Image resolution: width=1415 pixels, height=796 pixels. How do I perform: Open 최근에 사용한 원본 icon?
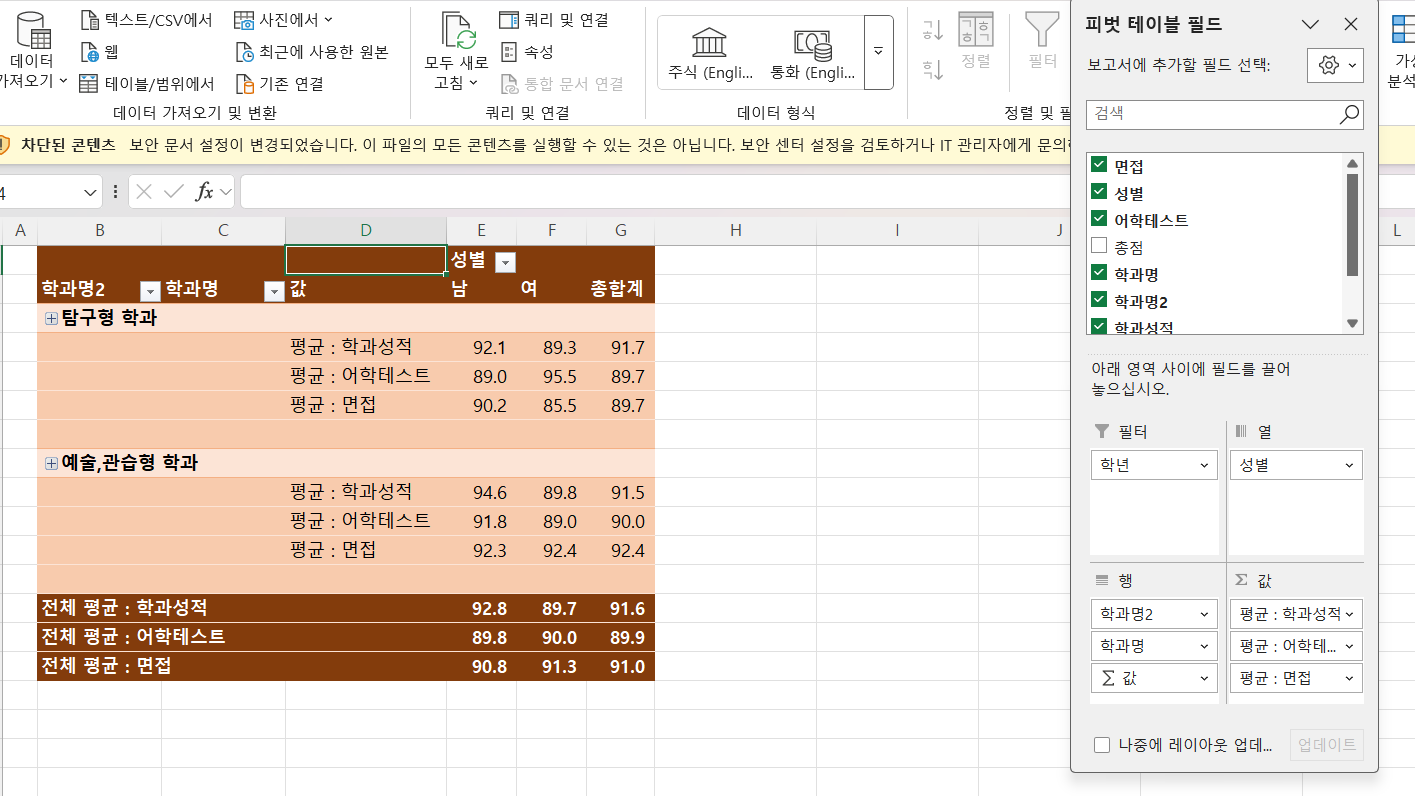[245, 52]
